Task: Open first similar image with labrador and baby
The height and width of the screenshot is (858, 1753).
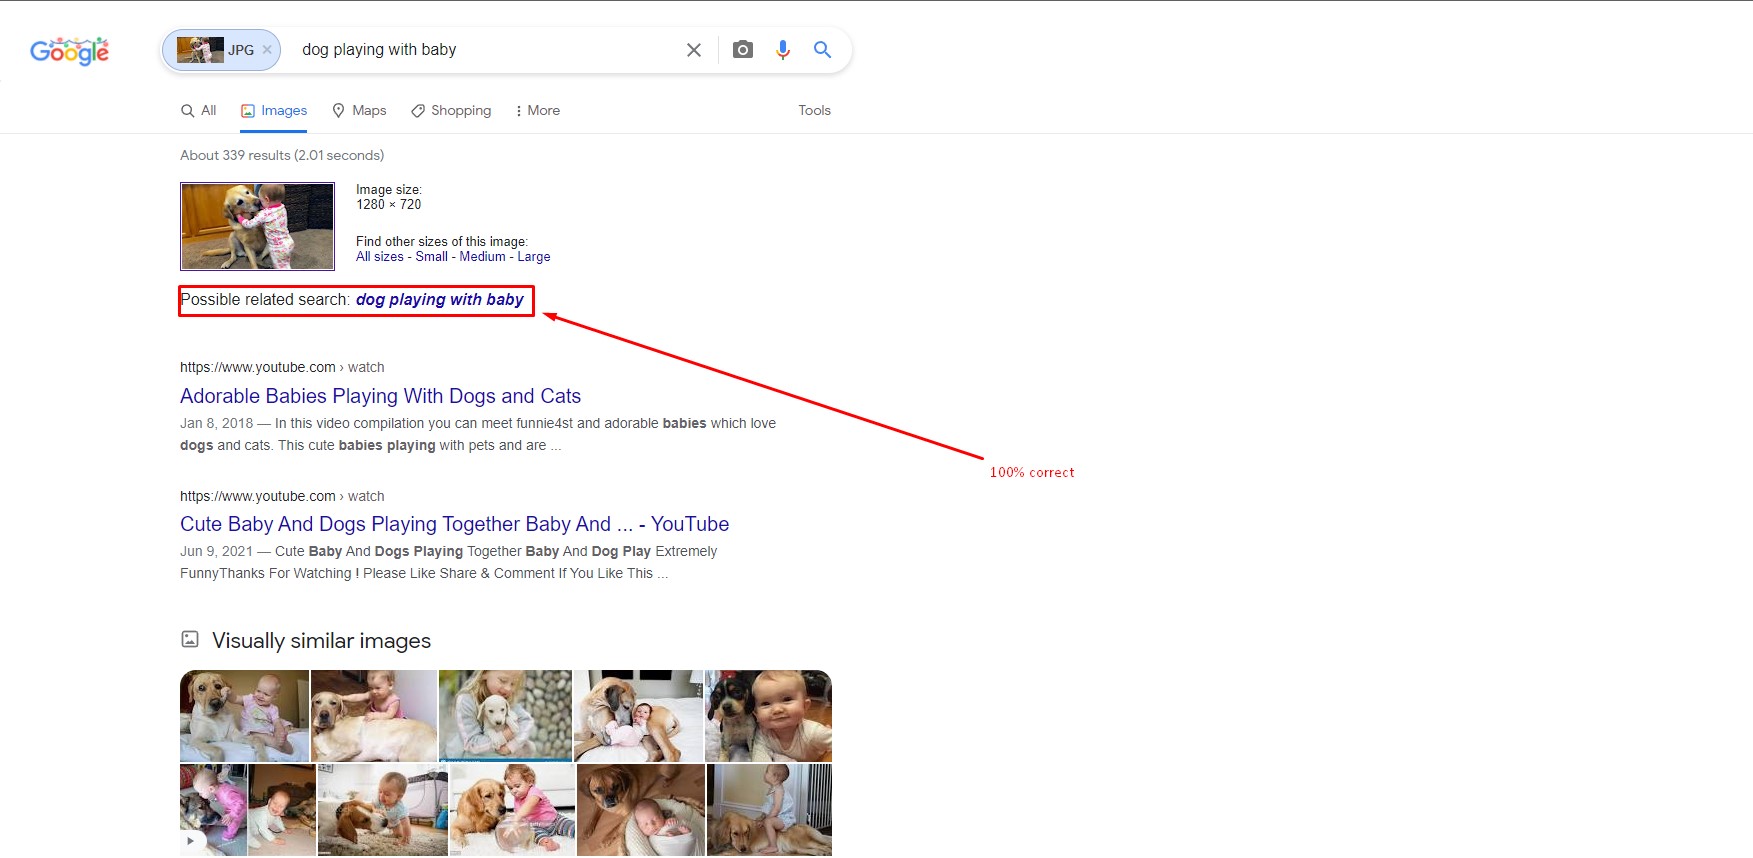Action: (244, 716)
